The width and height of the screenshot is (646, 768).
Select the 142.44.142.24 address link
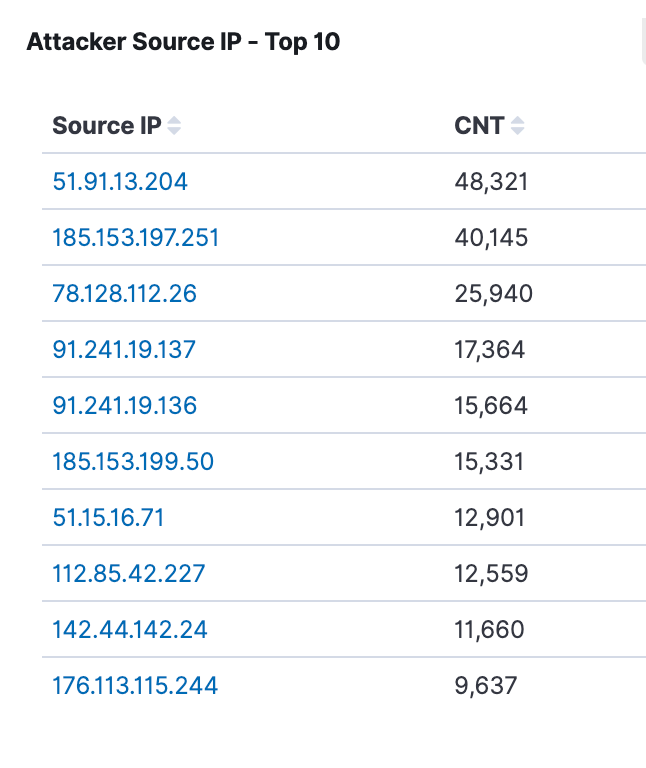(x=130, y=630)
